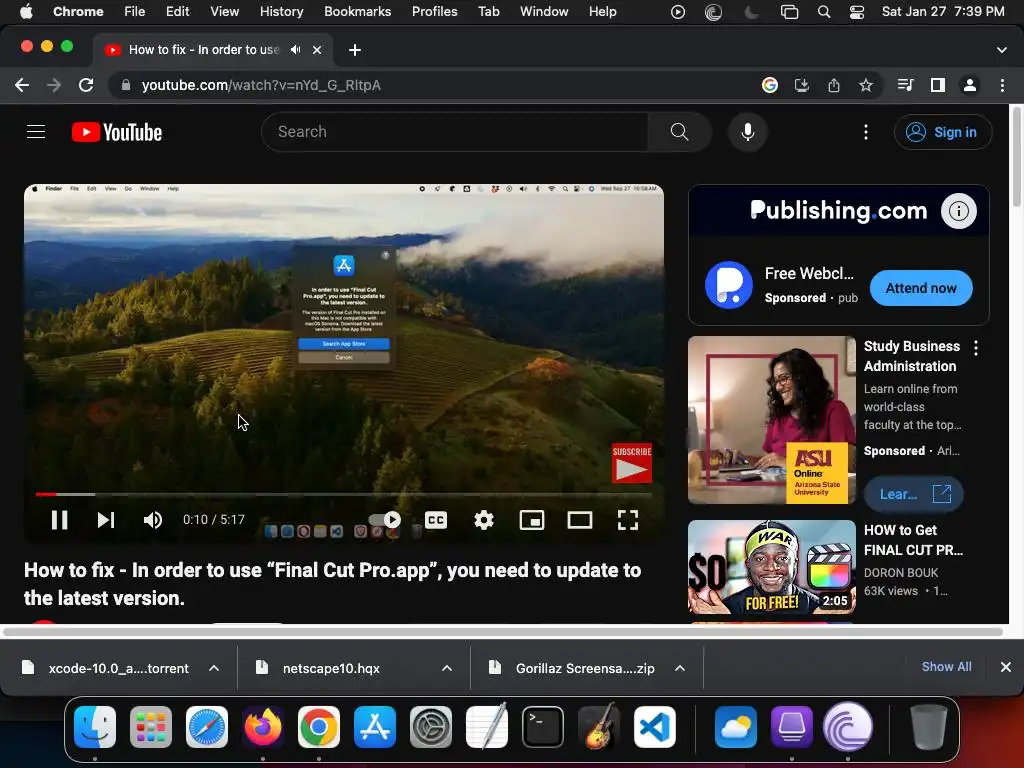
Task: Start voice search with microphone
Action: tap(748, 132)
